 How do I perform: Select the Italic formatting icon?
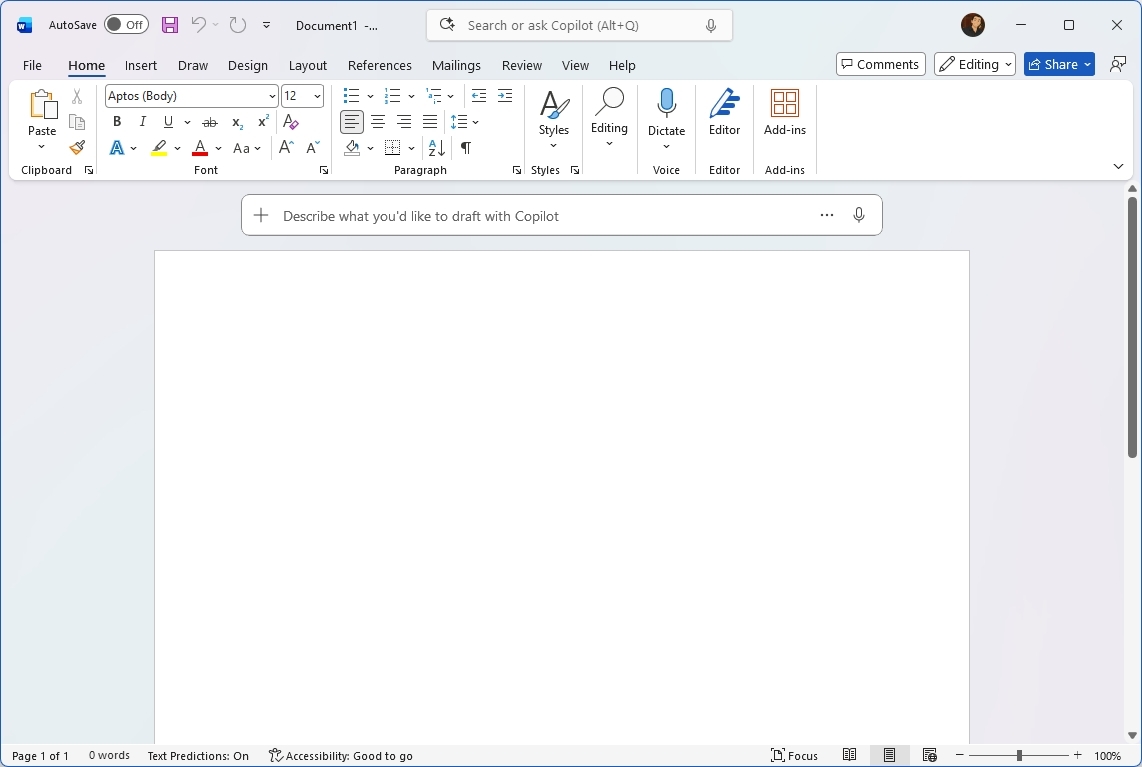142,121
